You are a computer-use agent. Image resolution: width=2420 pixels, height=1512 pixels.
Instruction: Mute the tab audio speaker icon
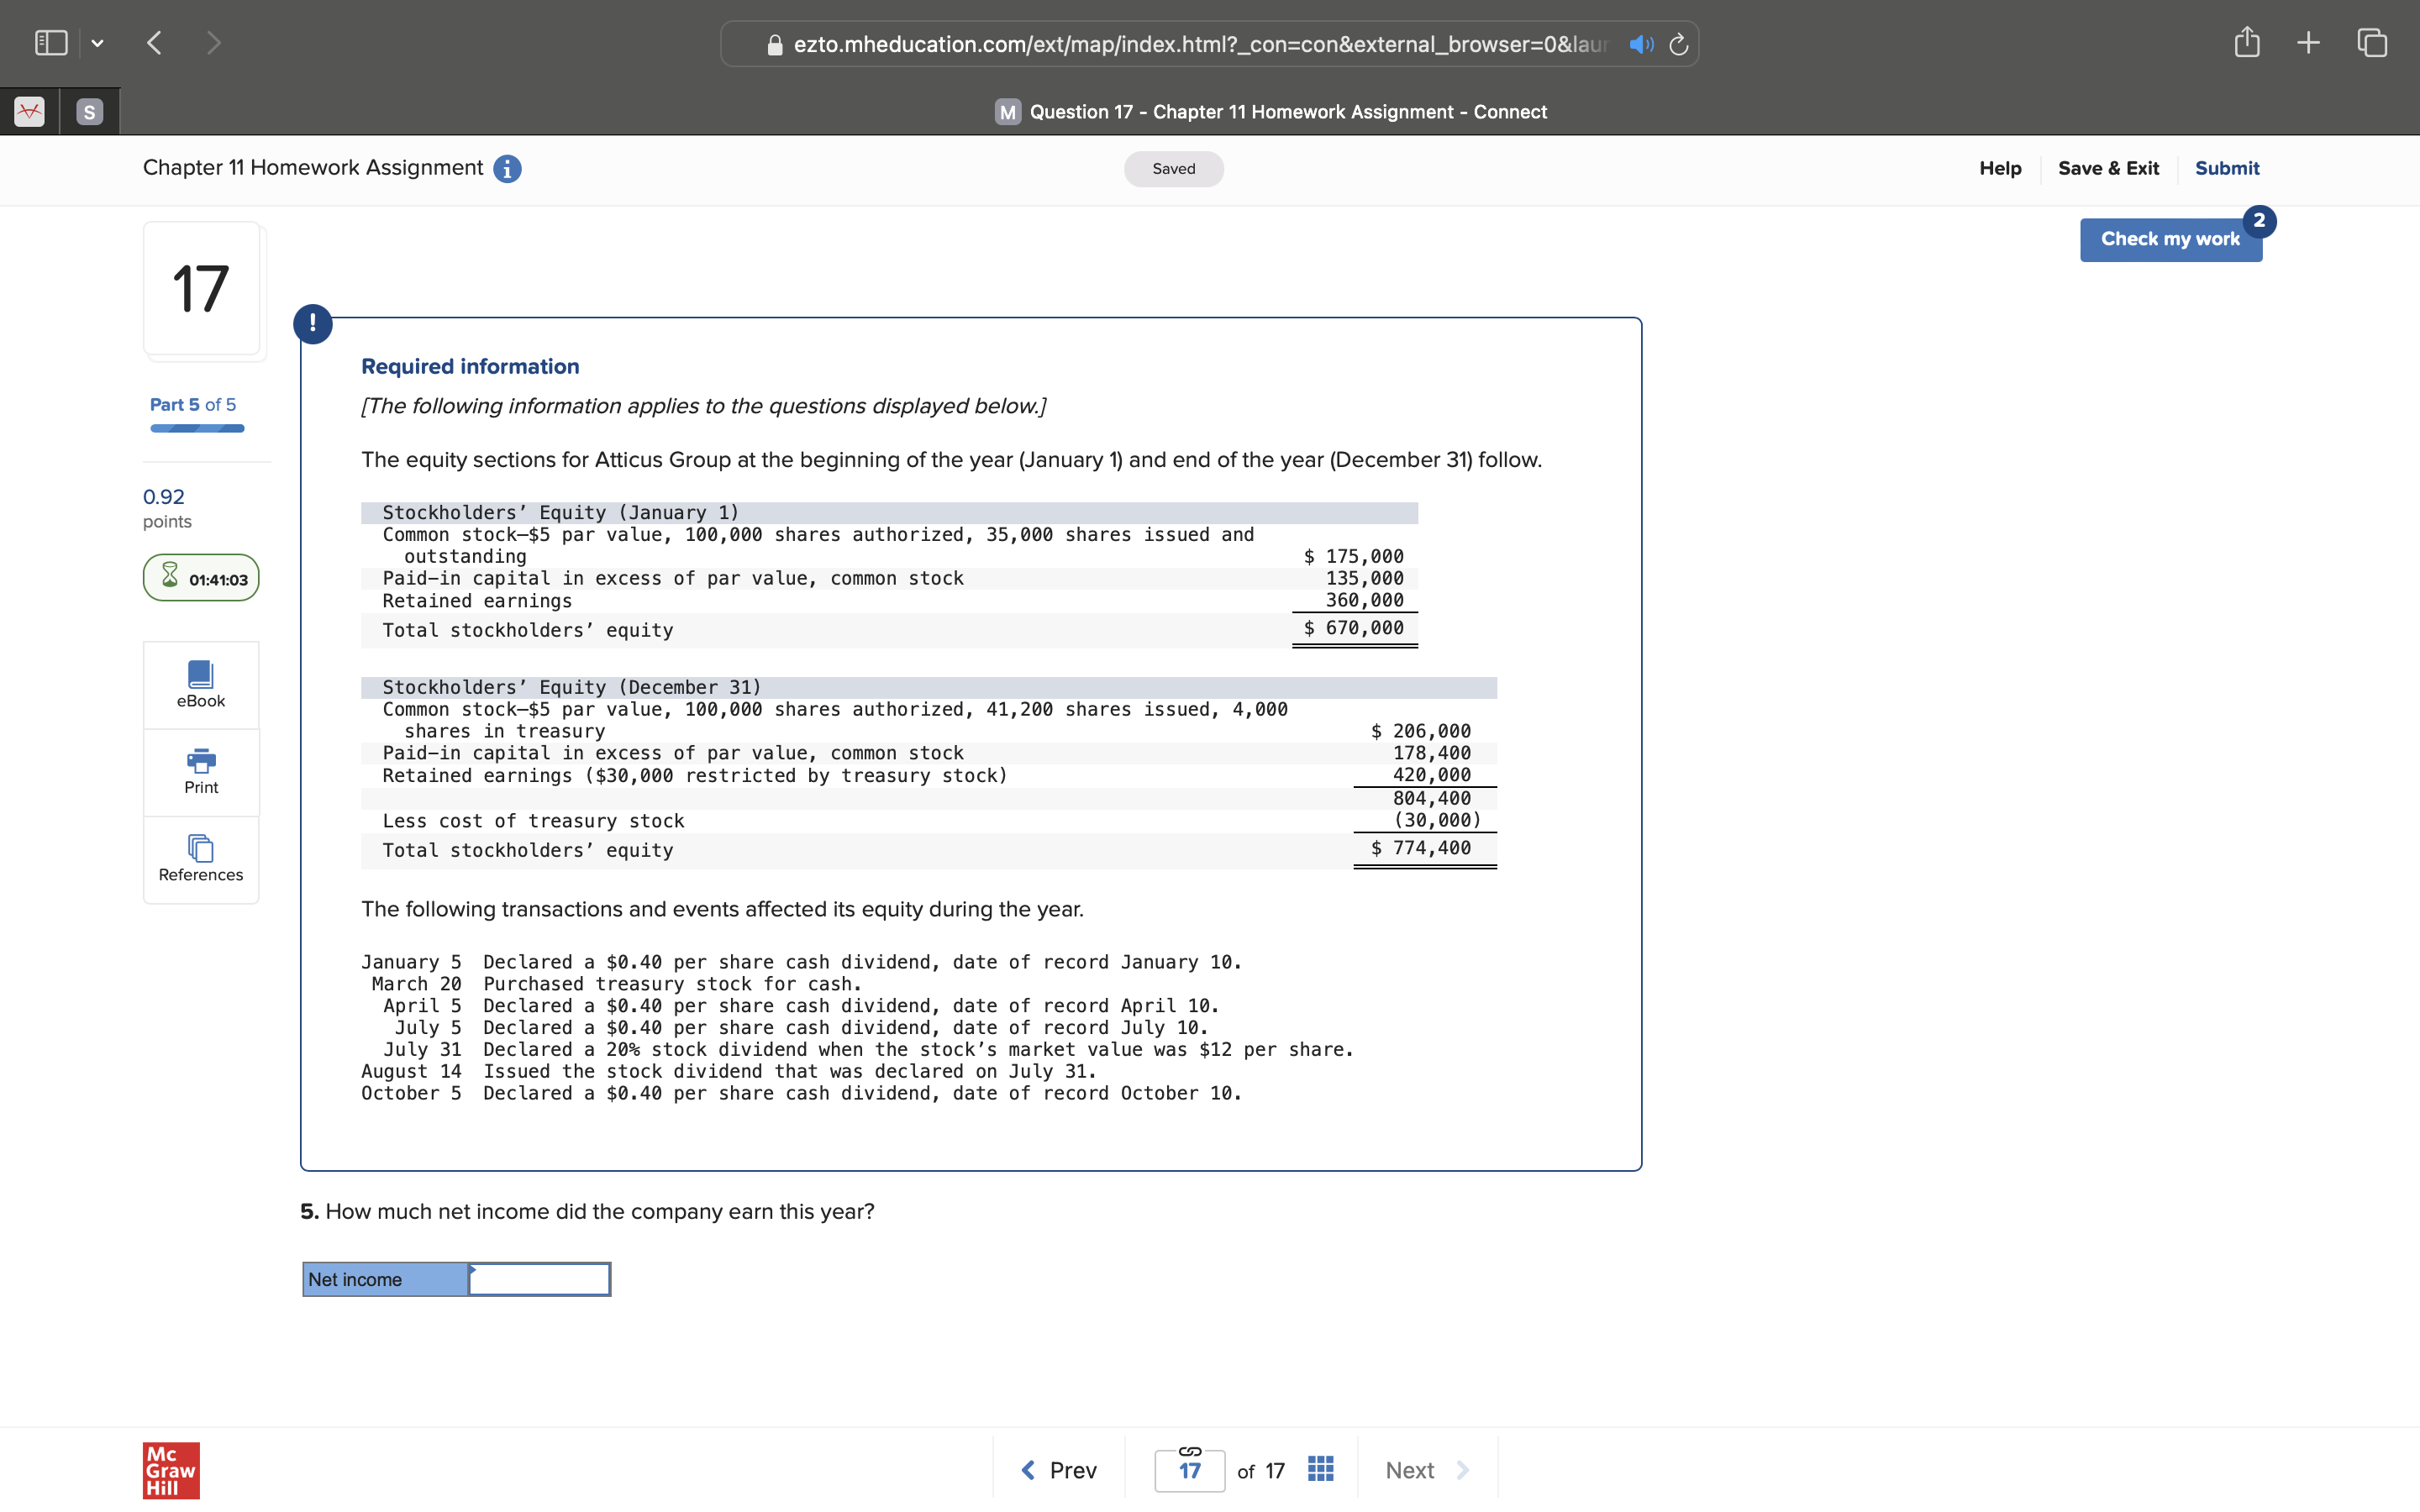(x=1640, y=45)
